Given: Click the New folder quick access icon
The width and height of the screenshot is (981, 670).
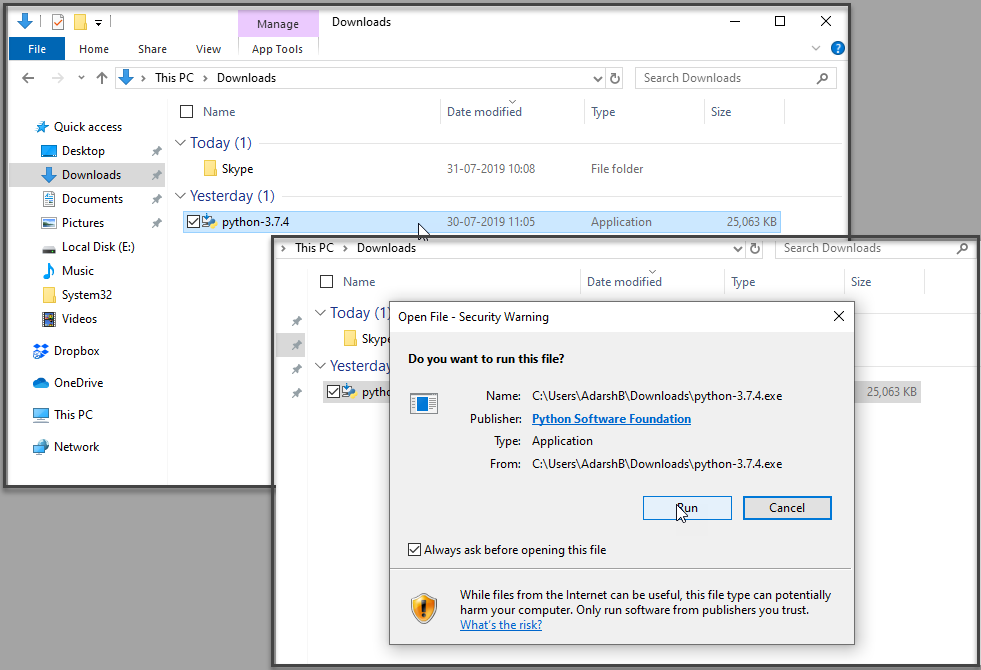Looking at the screenshot, I should [x=80, y=22].
